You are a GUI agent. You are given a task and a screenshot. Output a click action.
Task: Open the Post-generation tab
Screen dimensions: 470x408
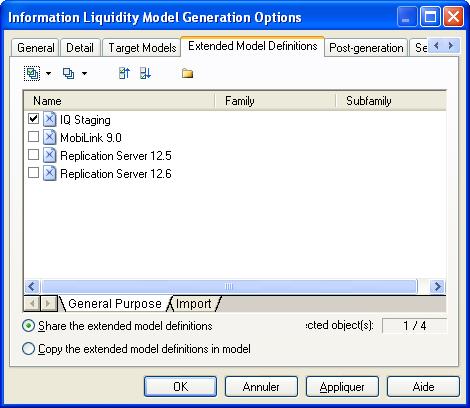pyautogui.click(x=366, y=48)
